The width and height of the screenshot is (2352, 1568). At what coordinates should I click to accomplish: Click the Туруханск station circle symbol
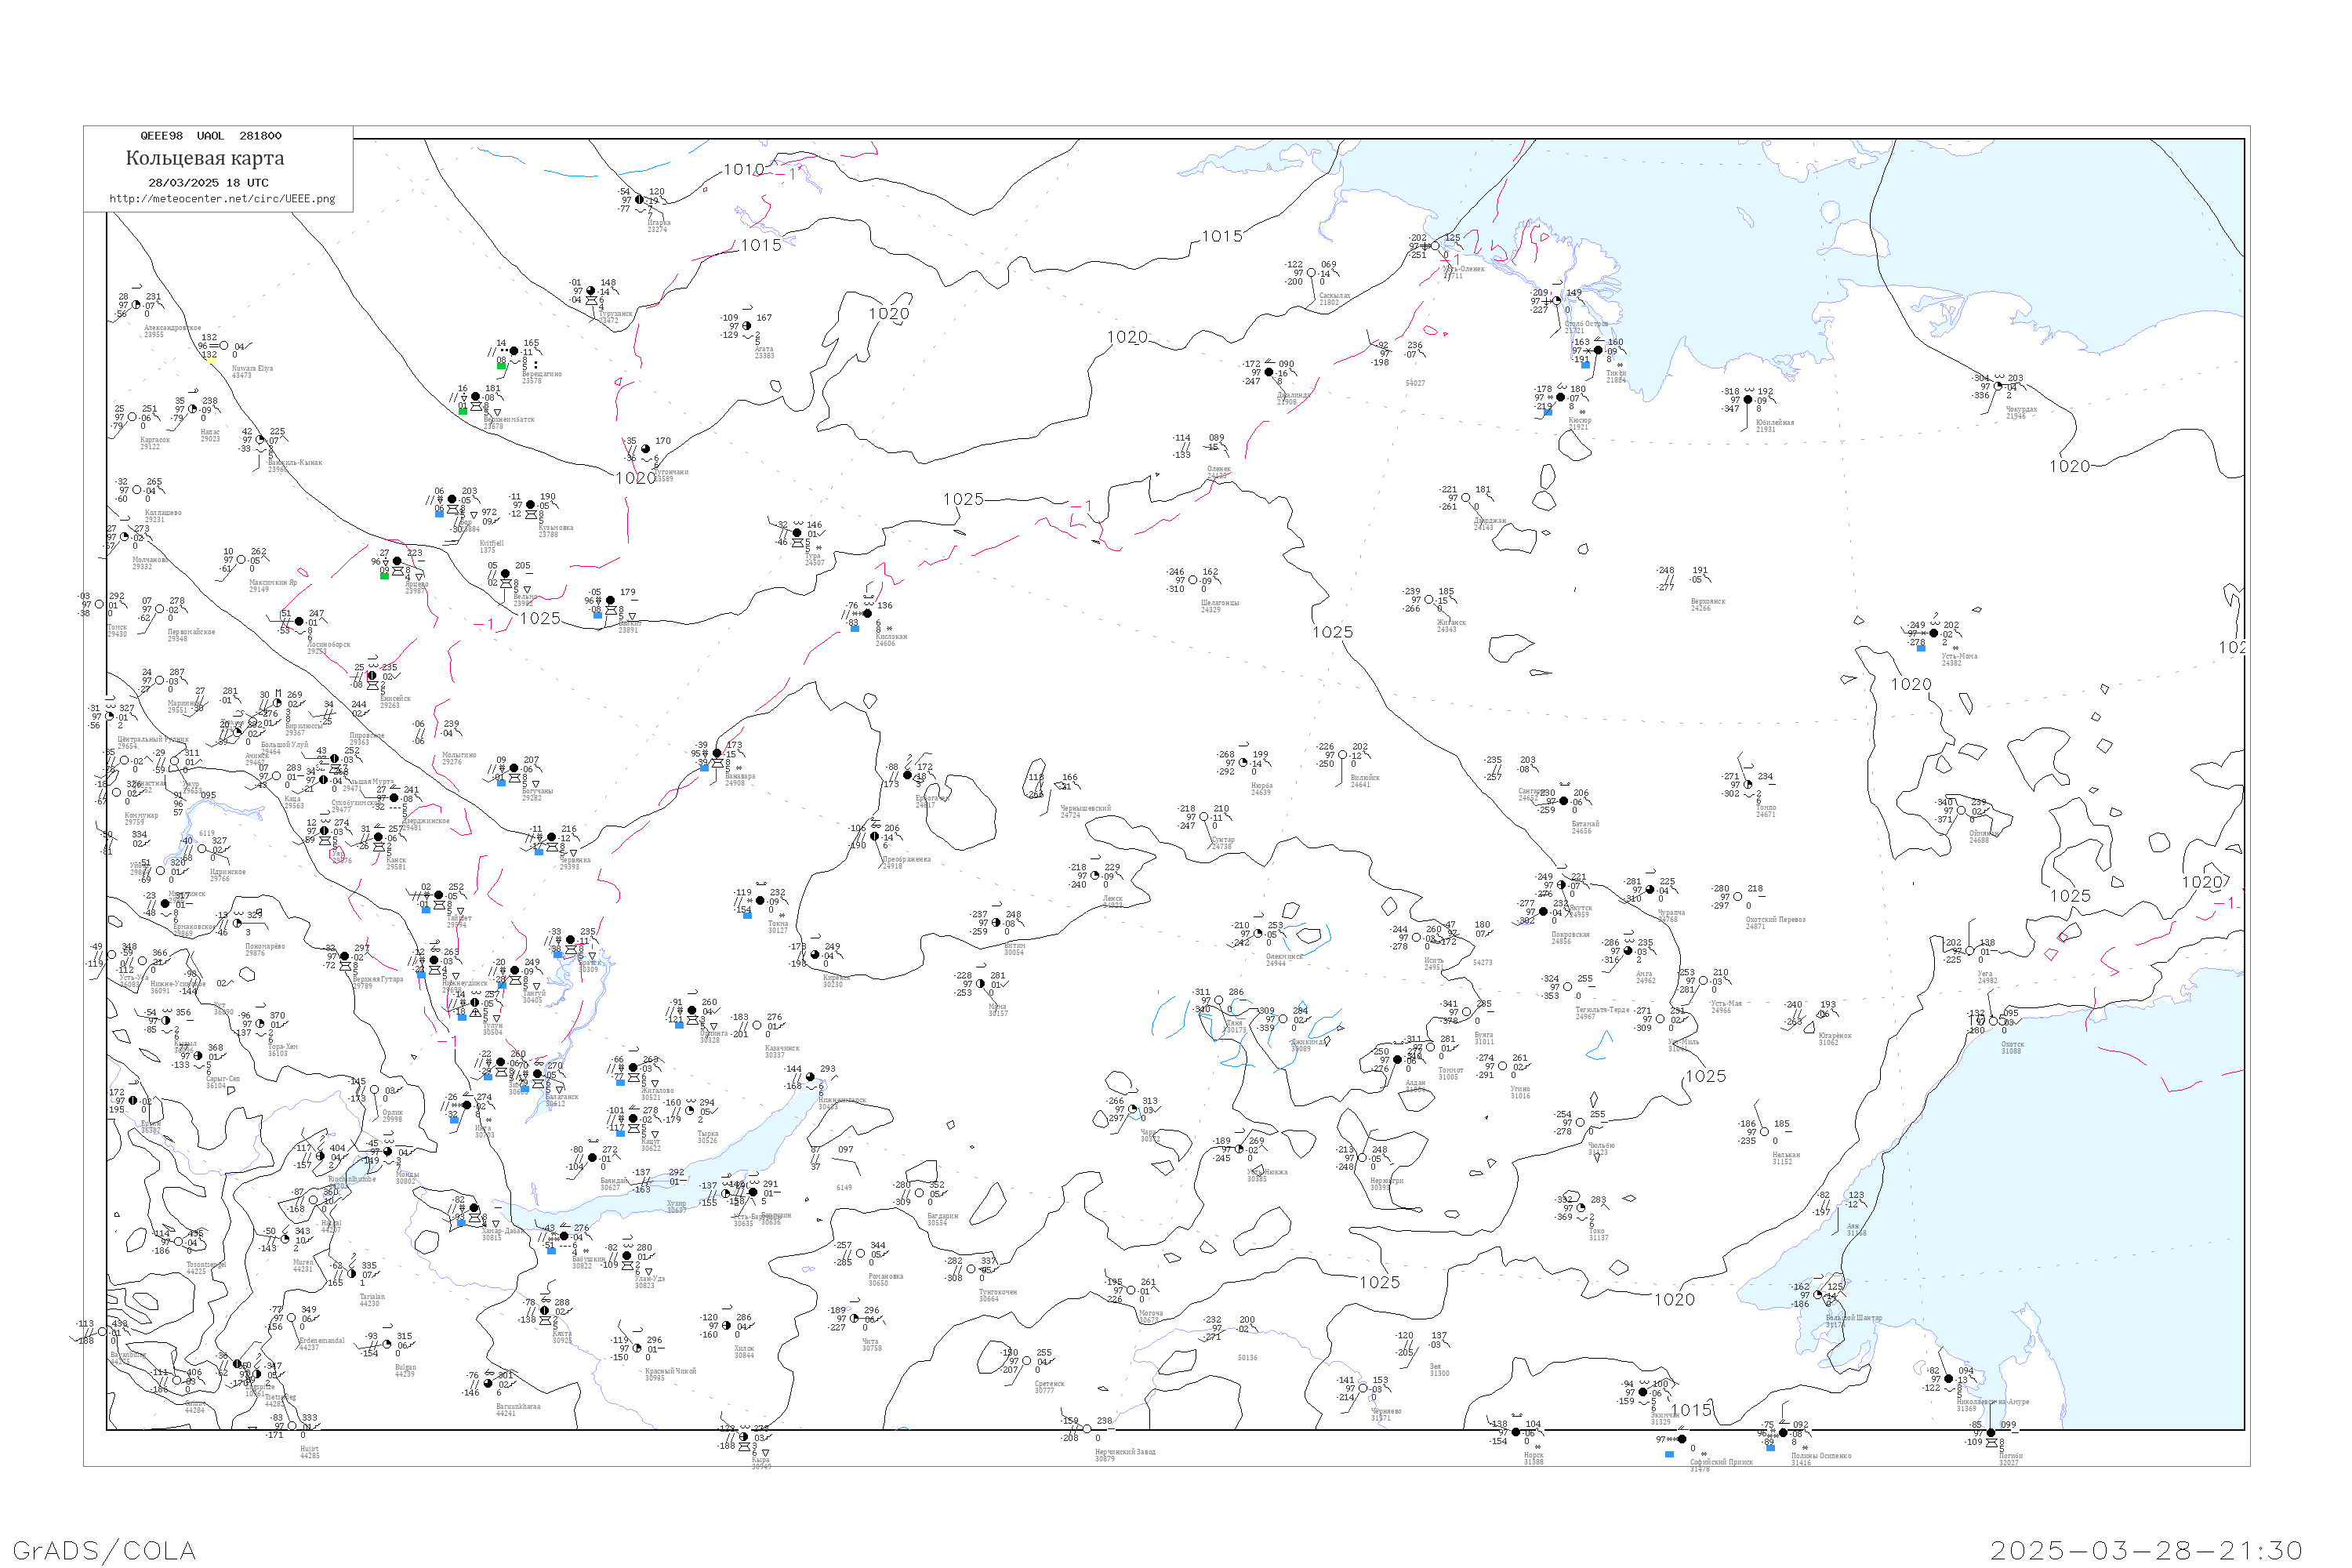(591, 291)
